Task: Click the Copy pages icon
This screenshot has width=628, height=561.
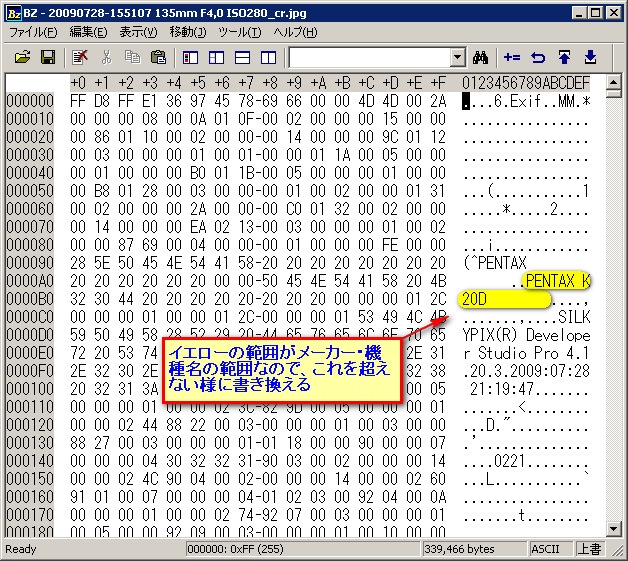Action: point(132,58)
